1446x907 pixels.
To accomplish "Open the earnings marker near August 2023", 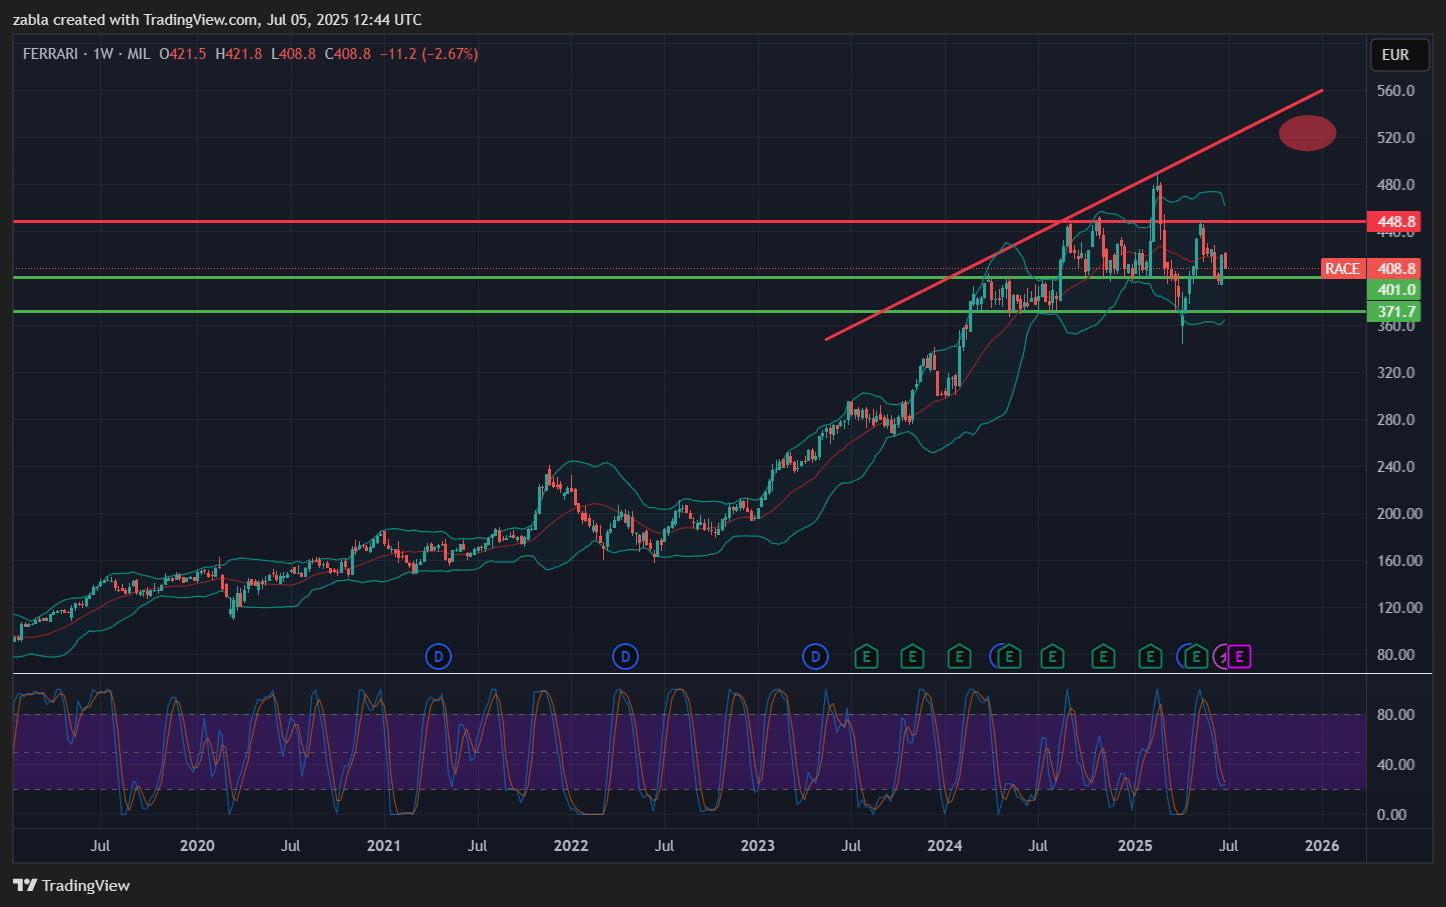I will click(866, 657).
